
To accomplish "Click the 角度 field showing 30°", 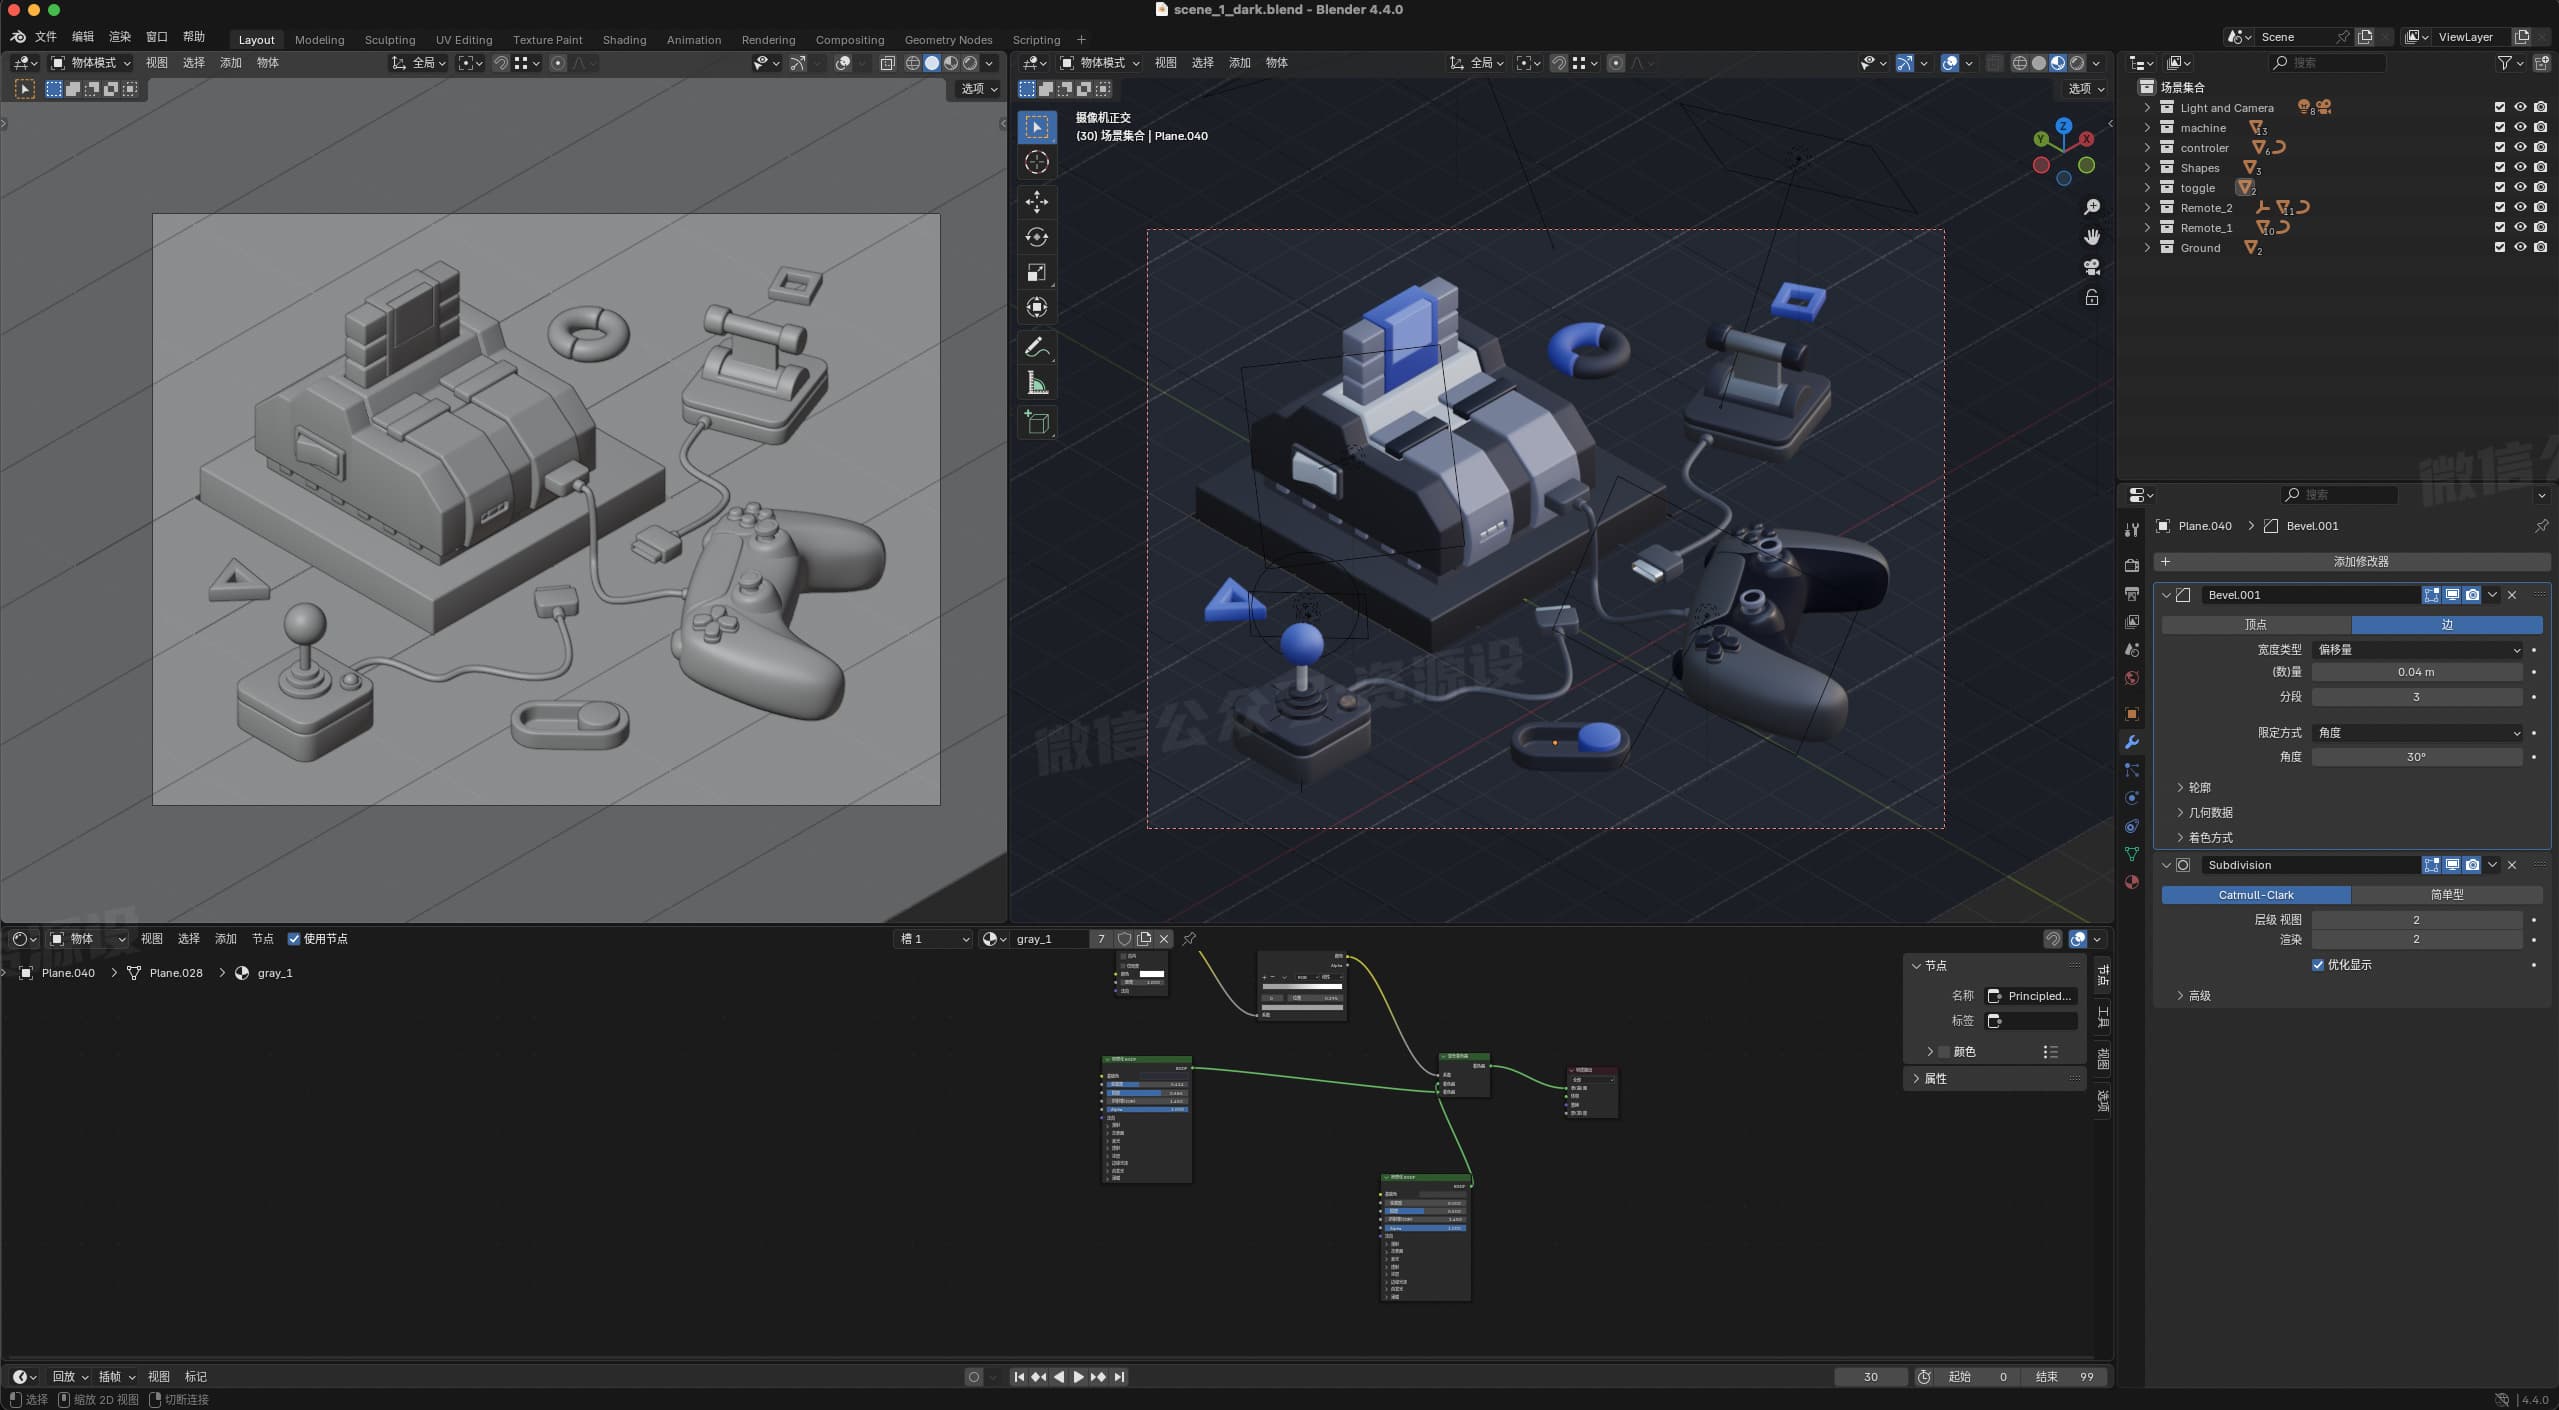I will coord(2417,757).
